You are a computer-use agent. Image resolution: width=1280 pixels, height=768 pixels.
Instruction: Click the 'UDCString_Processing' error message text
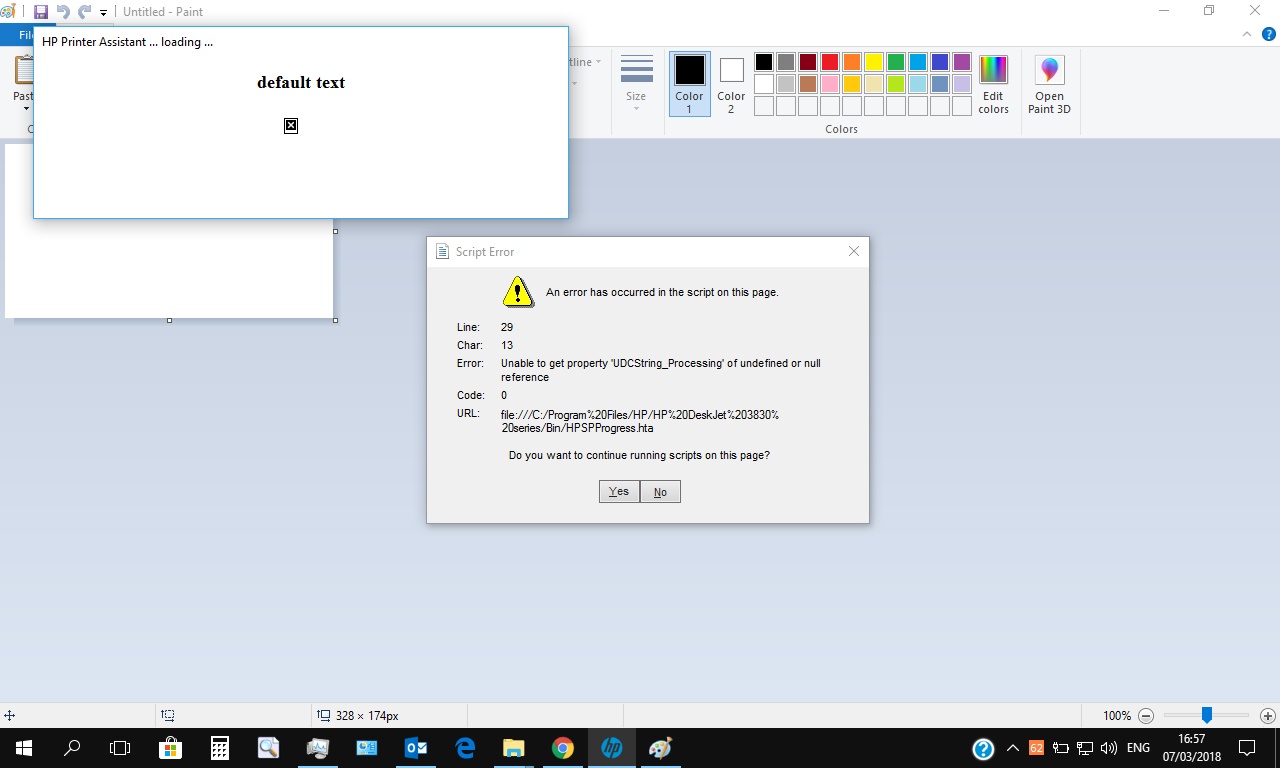click(661, 370)
